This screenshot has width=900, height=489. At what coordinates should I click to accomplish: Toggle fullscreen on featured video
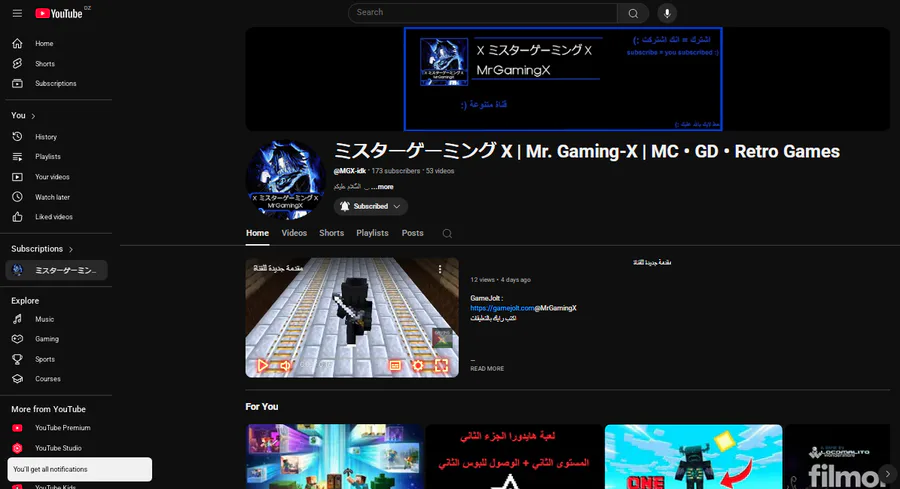coord(441,366)
